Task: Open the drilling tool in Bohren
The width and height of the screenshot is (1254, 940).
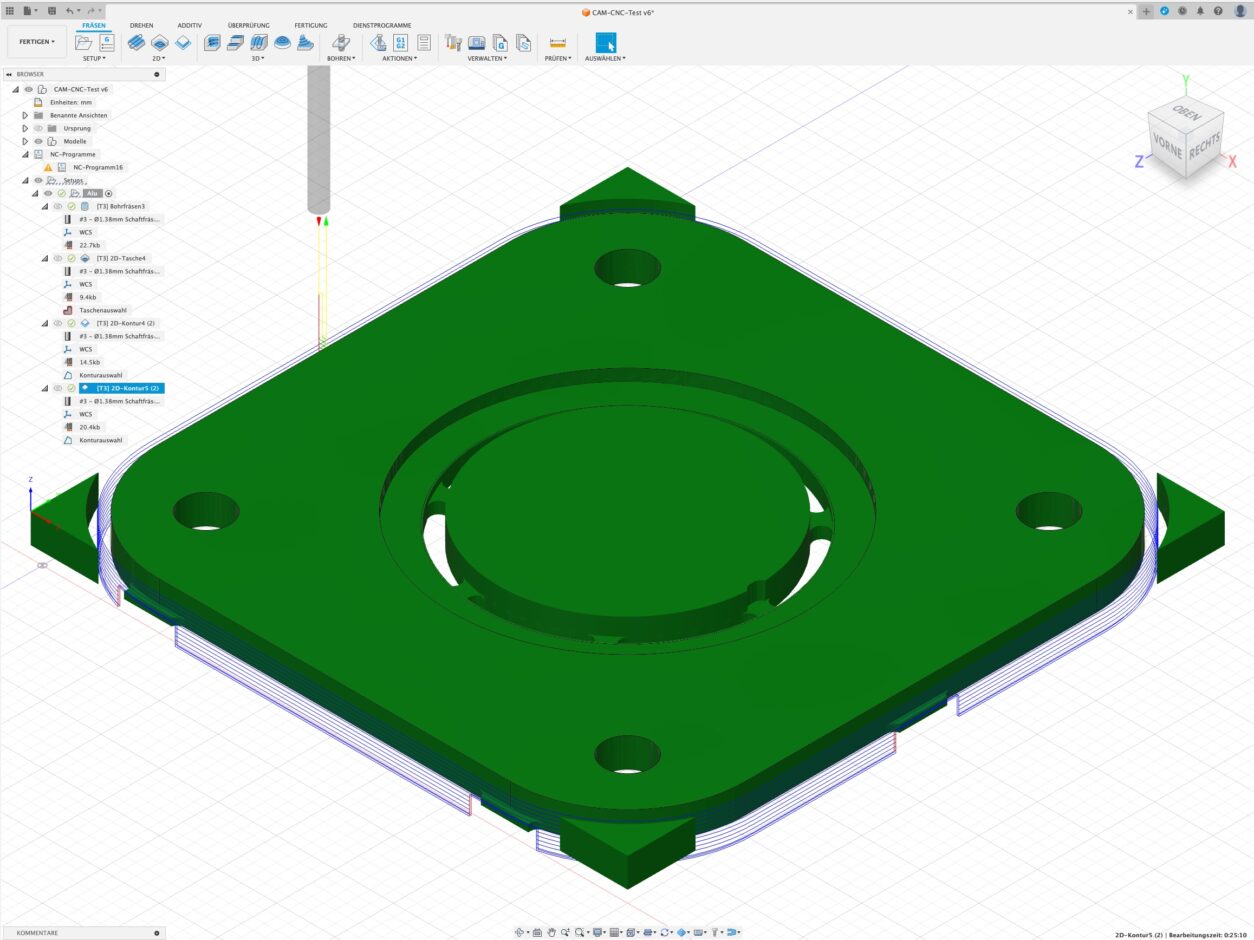Action: [340, 42]
